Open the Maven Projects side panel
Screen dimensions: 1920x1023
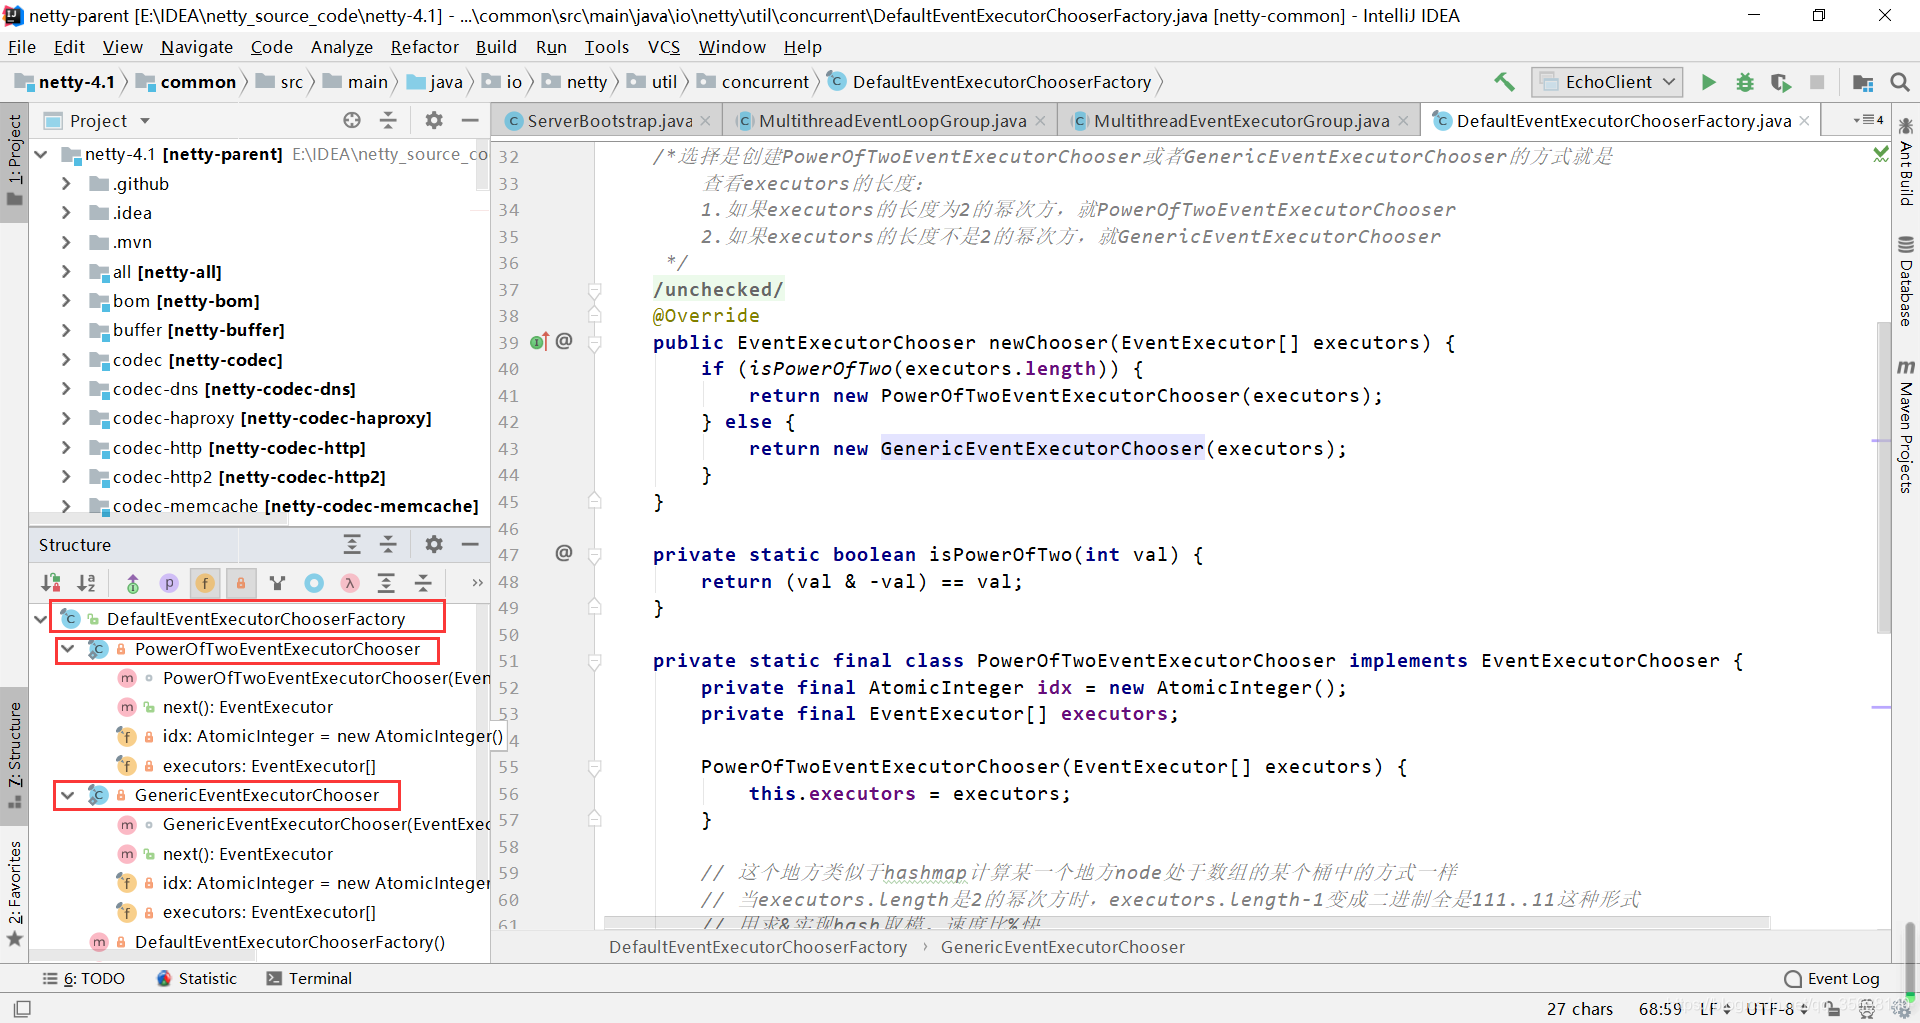(1906, 427)
